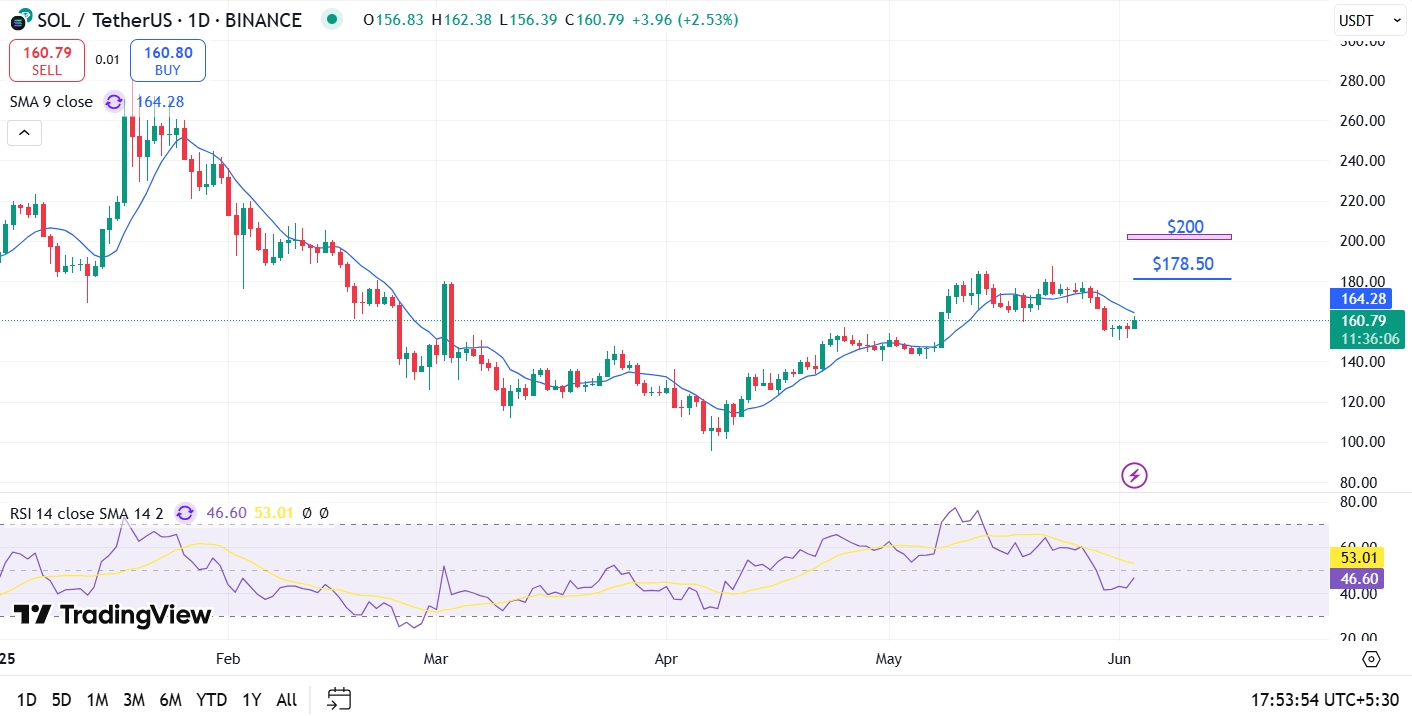Open the go-to-date calendar icon
Screen dimensions: 1412x716
click(x=339, y=699)
